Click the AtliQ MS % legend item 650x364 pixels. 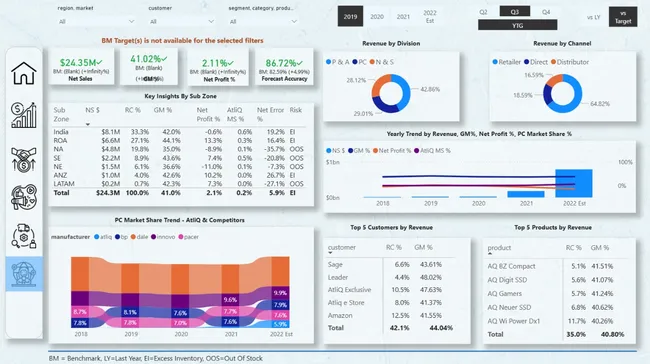432,150
